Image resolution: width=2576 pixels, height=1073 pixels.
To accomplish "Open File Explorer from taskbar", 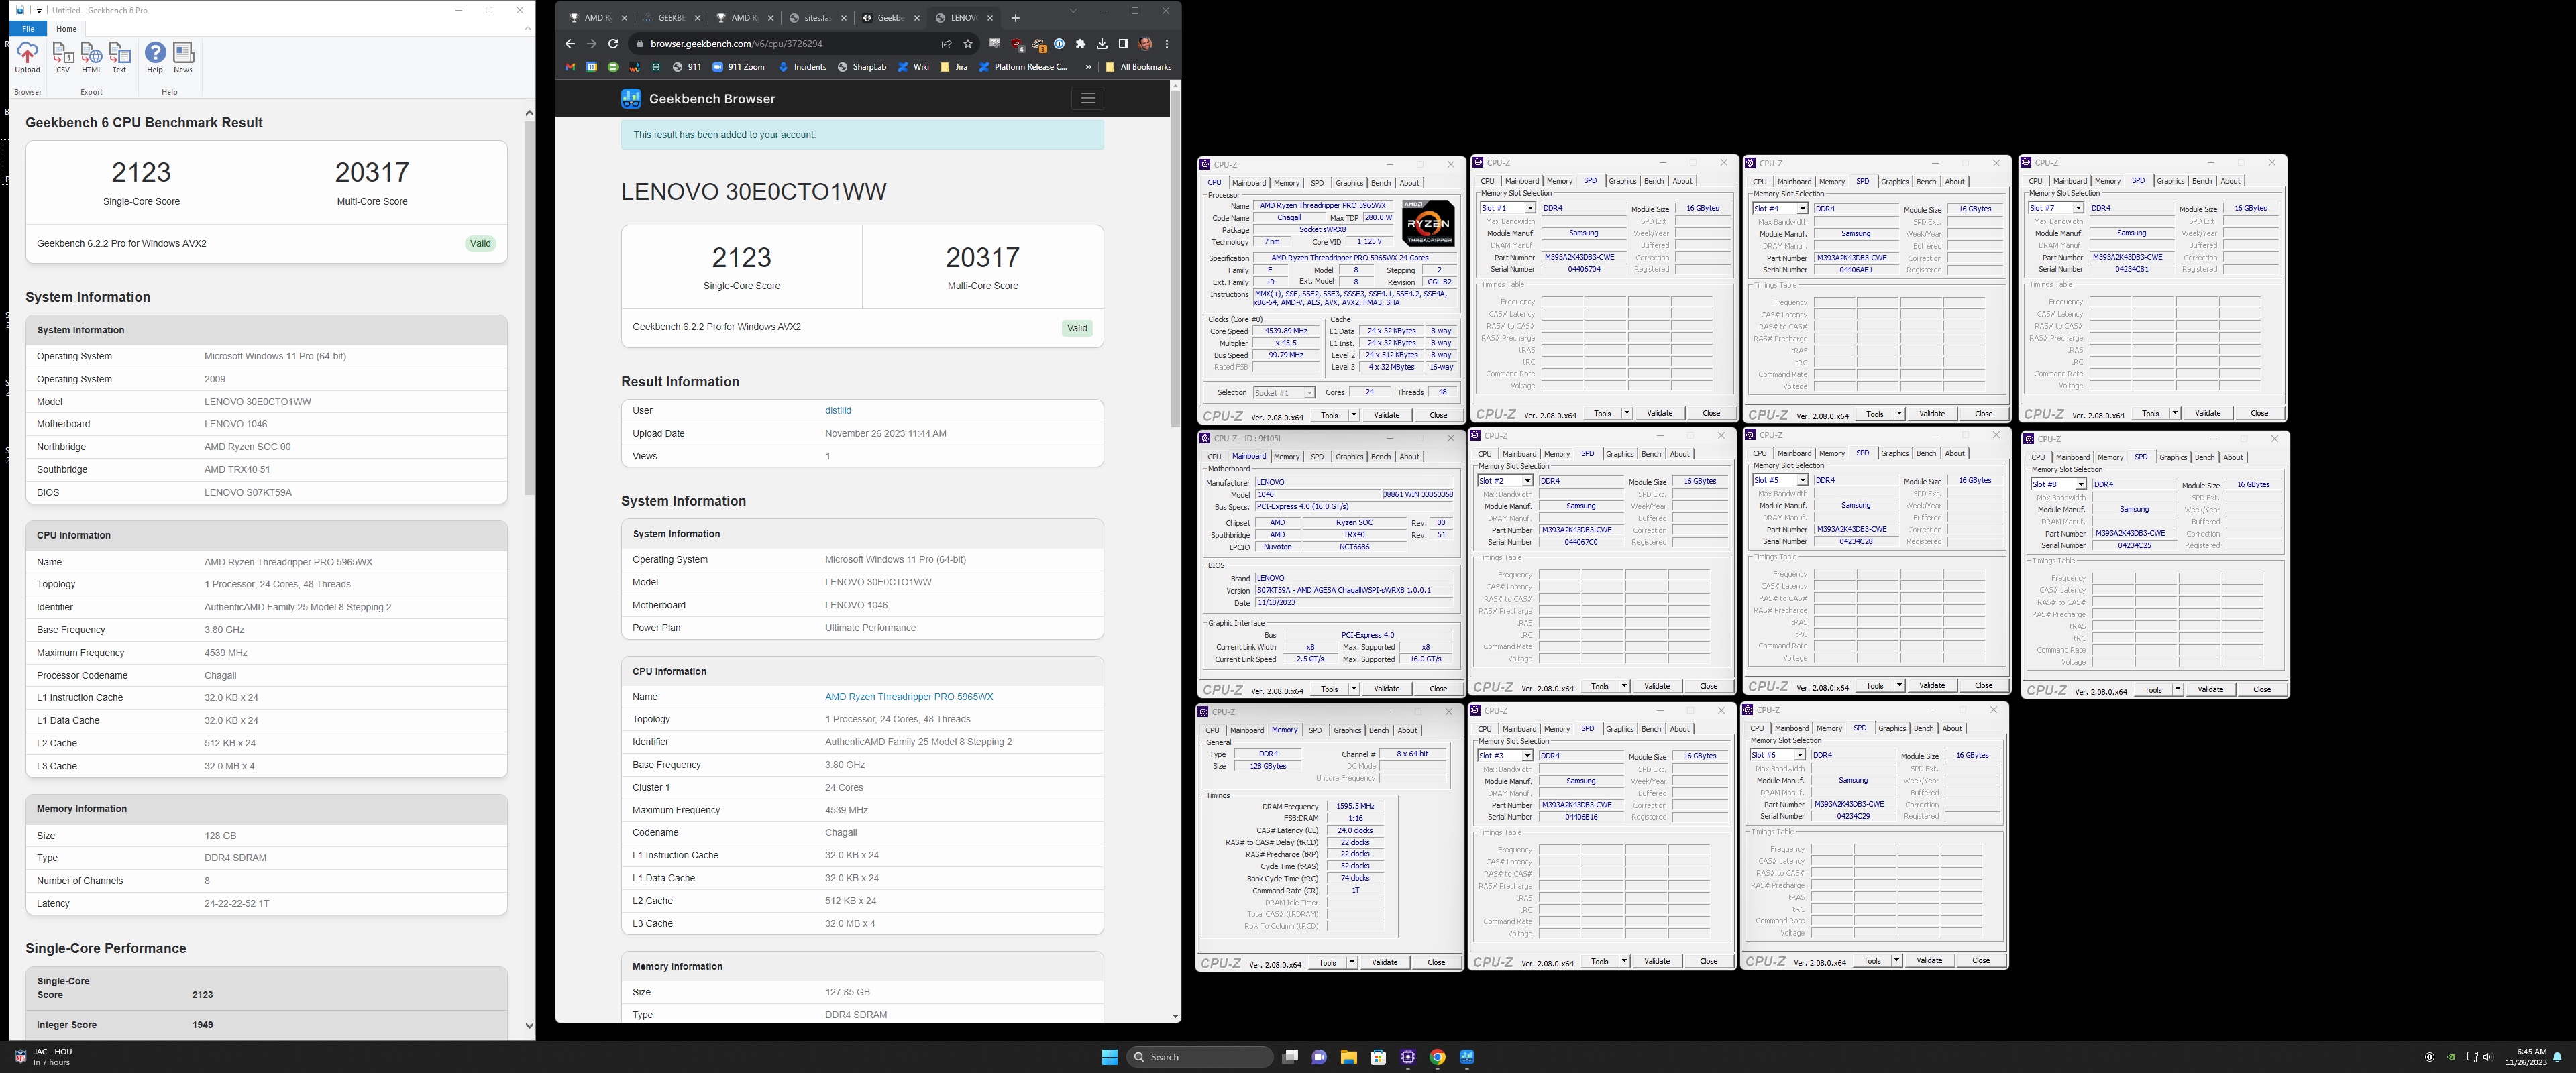I will coord(1349,1057).
